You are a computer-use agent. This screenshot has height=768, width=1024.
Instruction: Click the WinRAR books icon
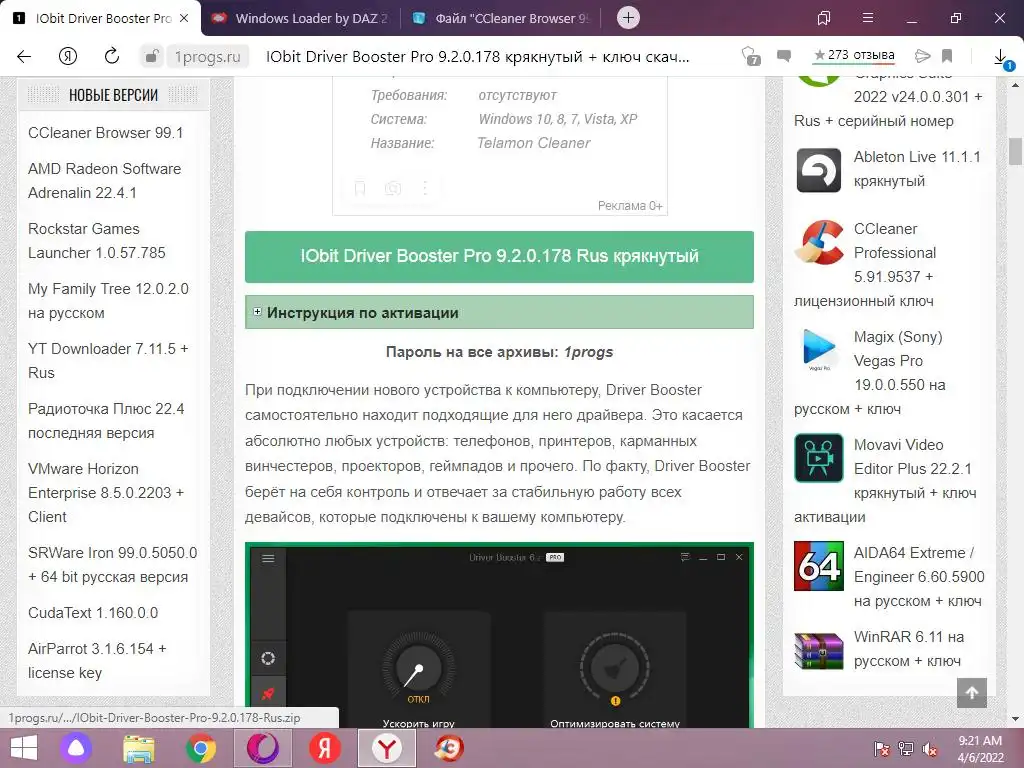pyautogui.click(x=819, y=650)
